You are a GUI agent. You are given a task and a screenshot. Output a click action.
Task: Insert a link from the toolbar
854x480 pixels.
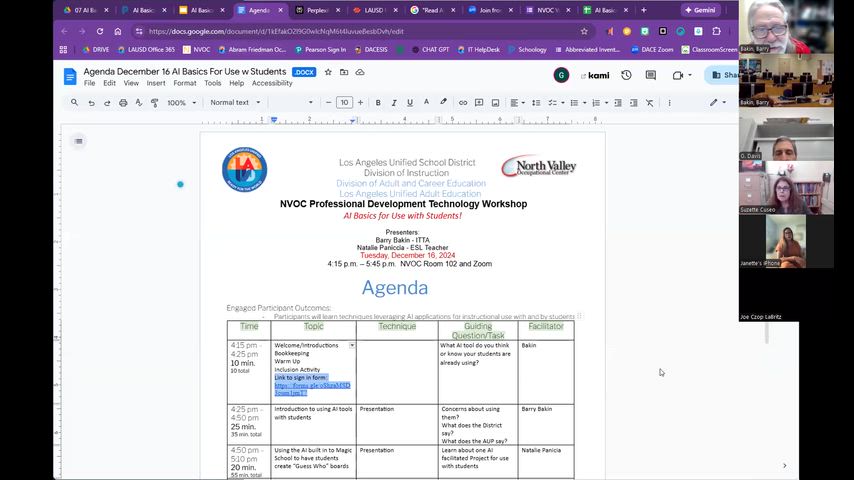tap(463, 102)
